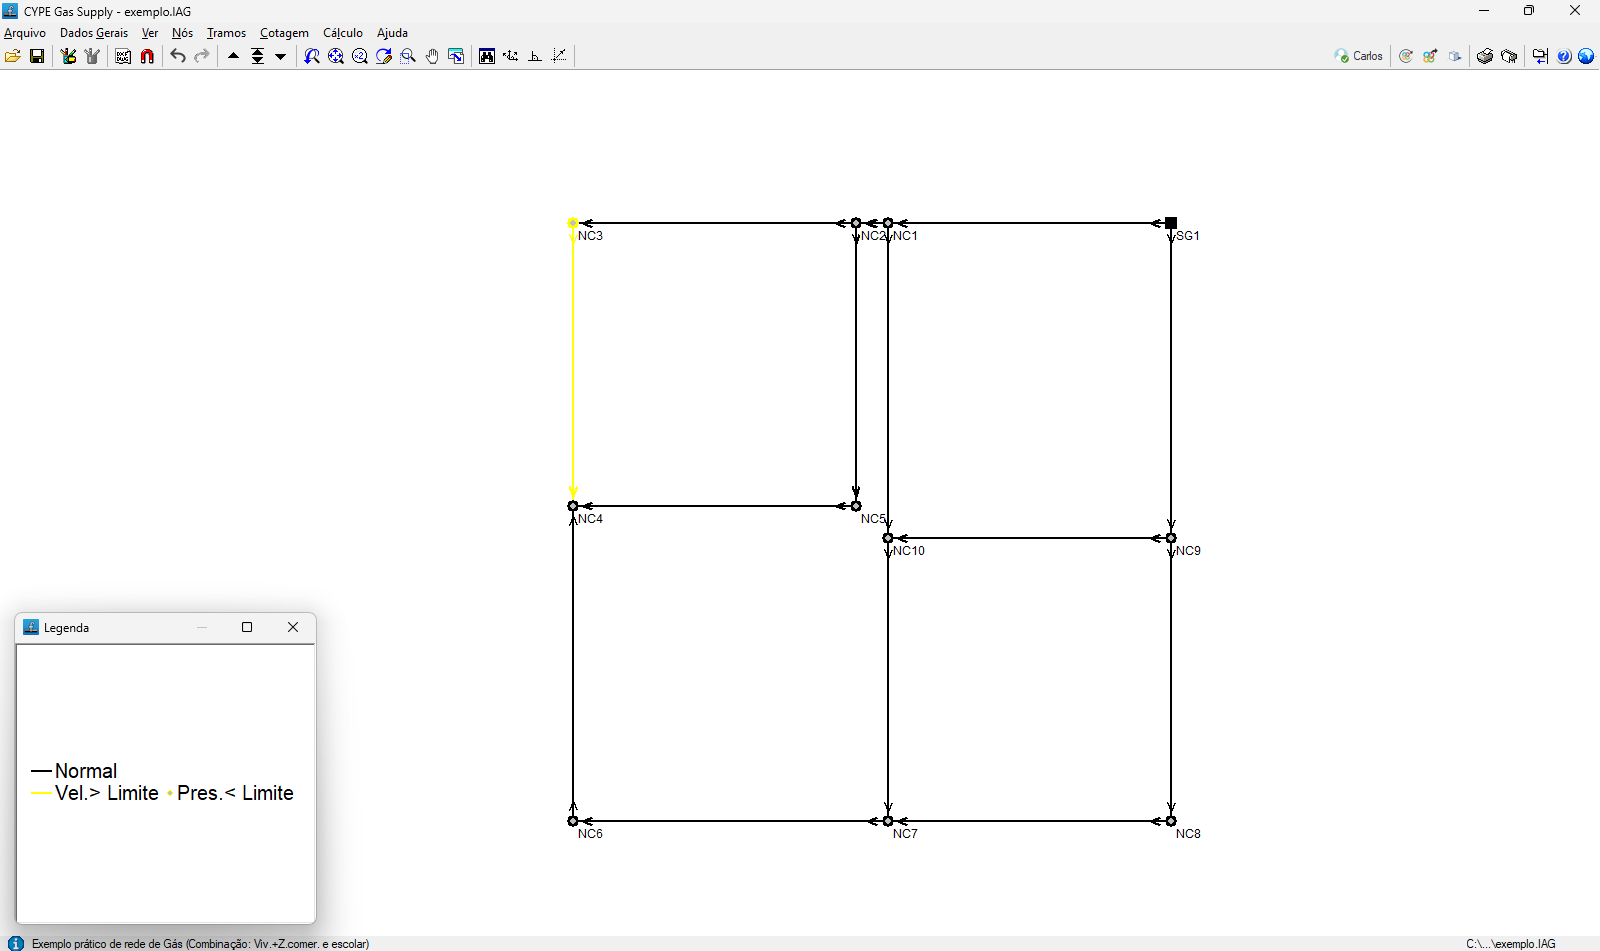This screenshot has height=951, width=1600.
Task: Close the Legenda window
Action: click(293, 627)
